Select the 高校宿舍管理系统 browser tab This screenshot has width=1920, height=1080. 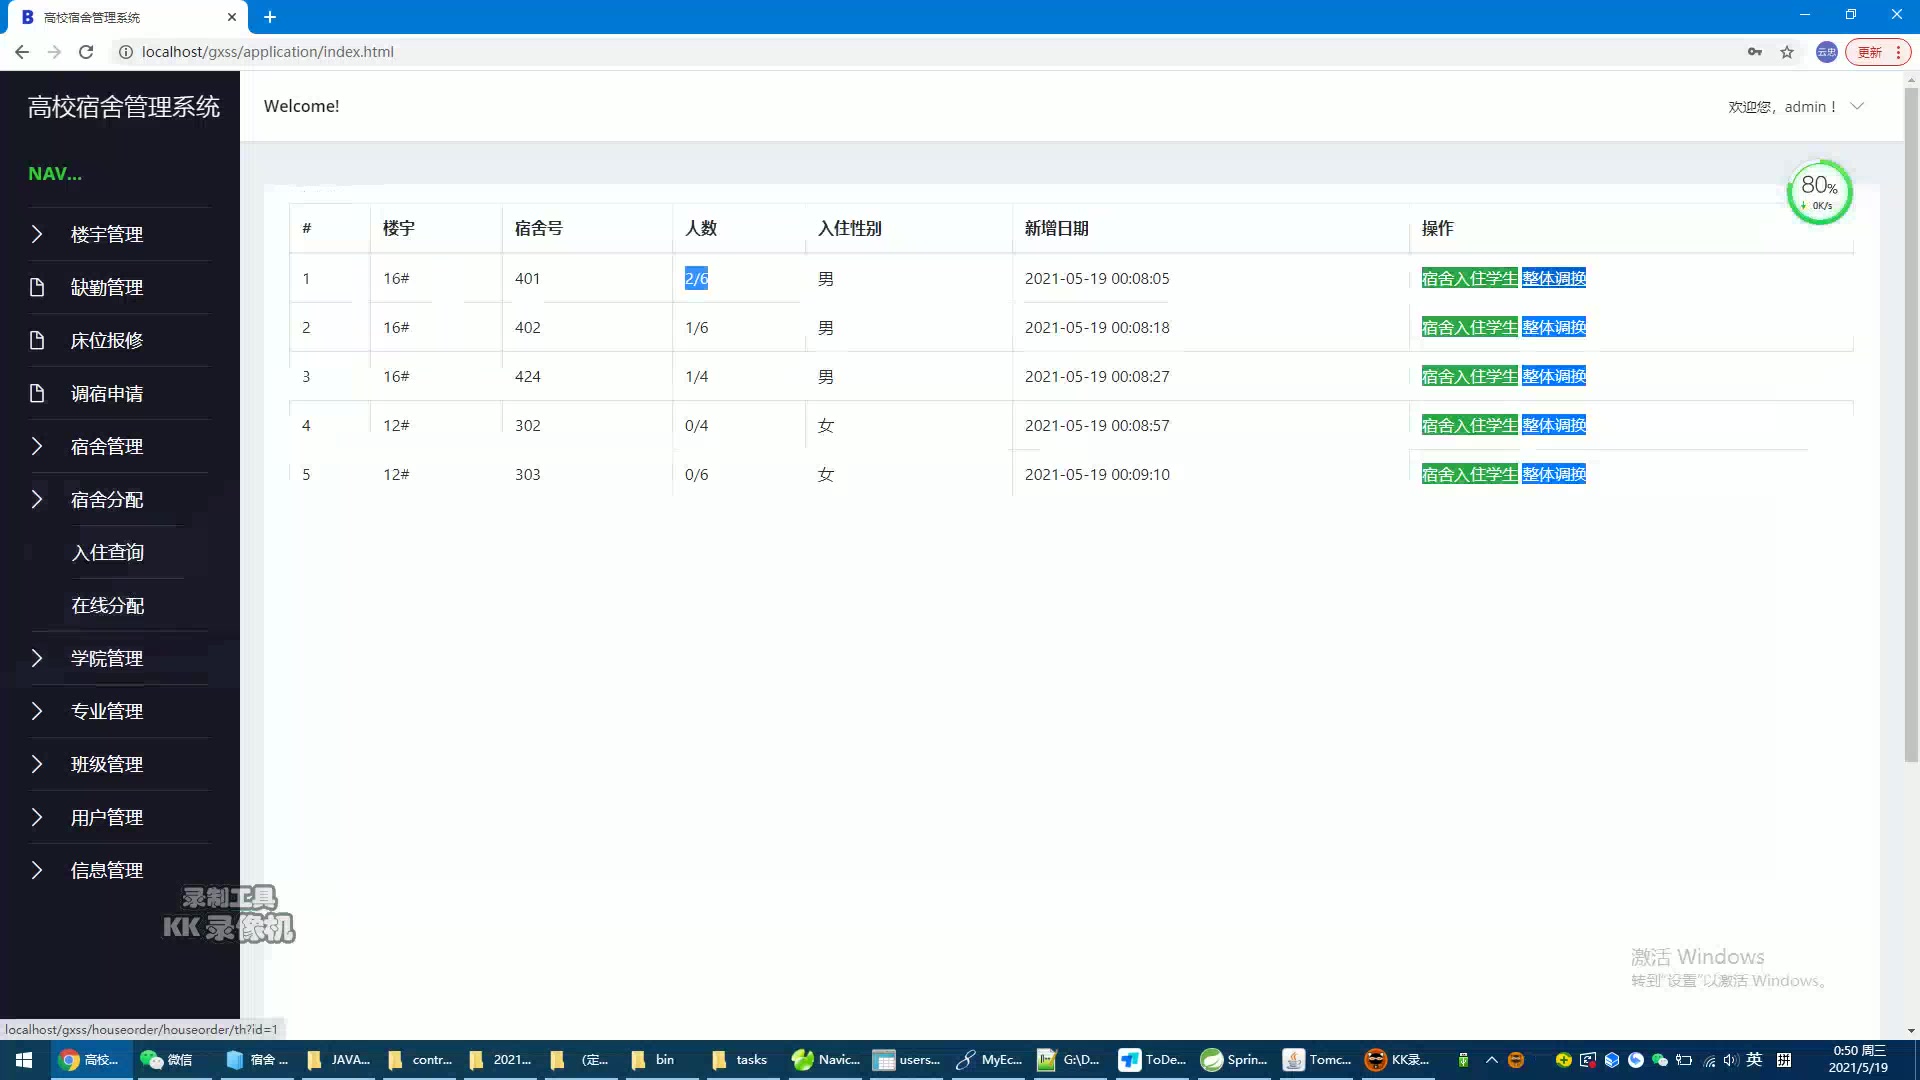click(120, 16)
